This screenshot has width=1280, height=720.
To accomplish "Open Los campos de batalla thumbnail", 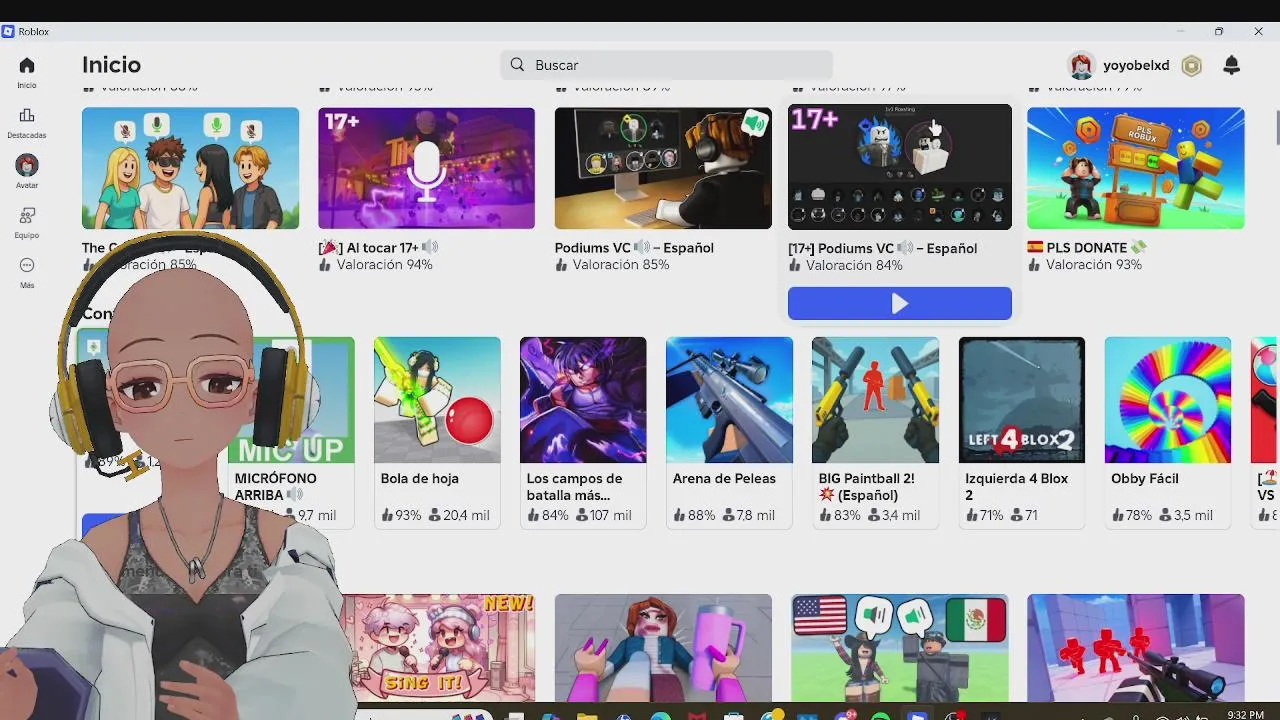I will [583, 400].
